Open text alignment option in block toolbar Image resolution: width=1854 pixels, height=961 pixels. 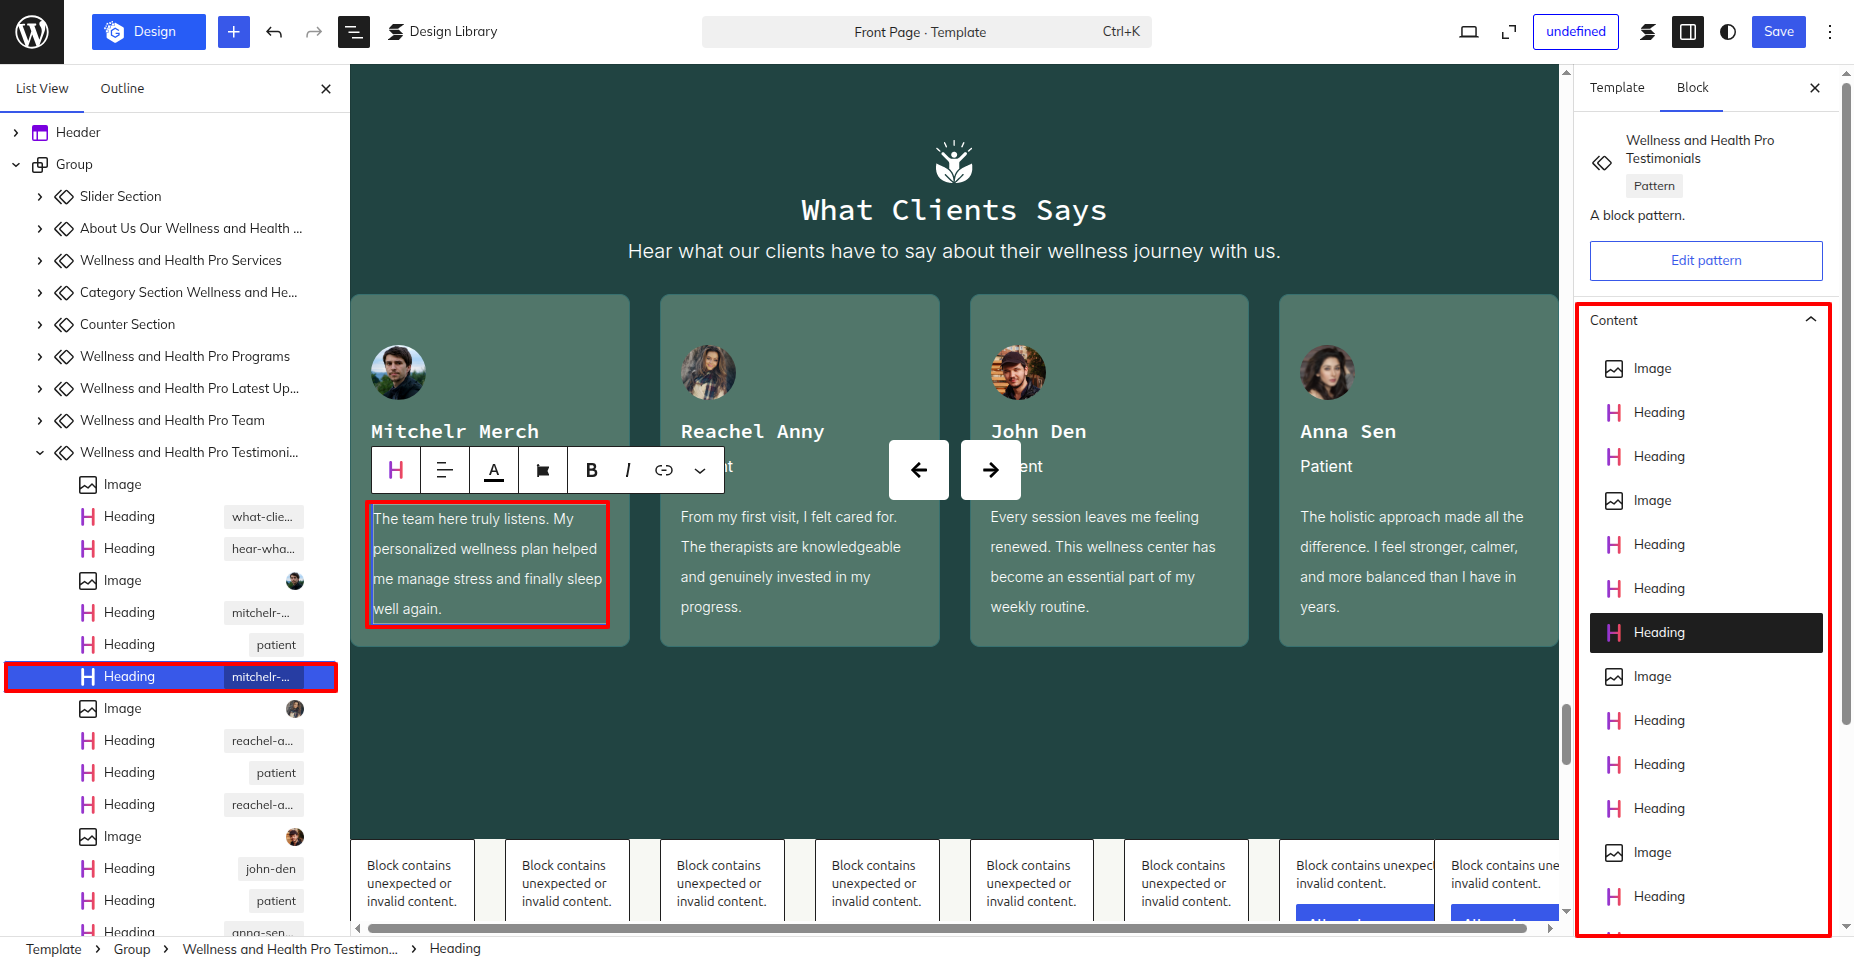(445, 470)
